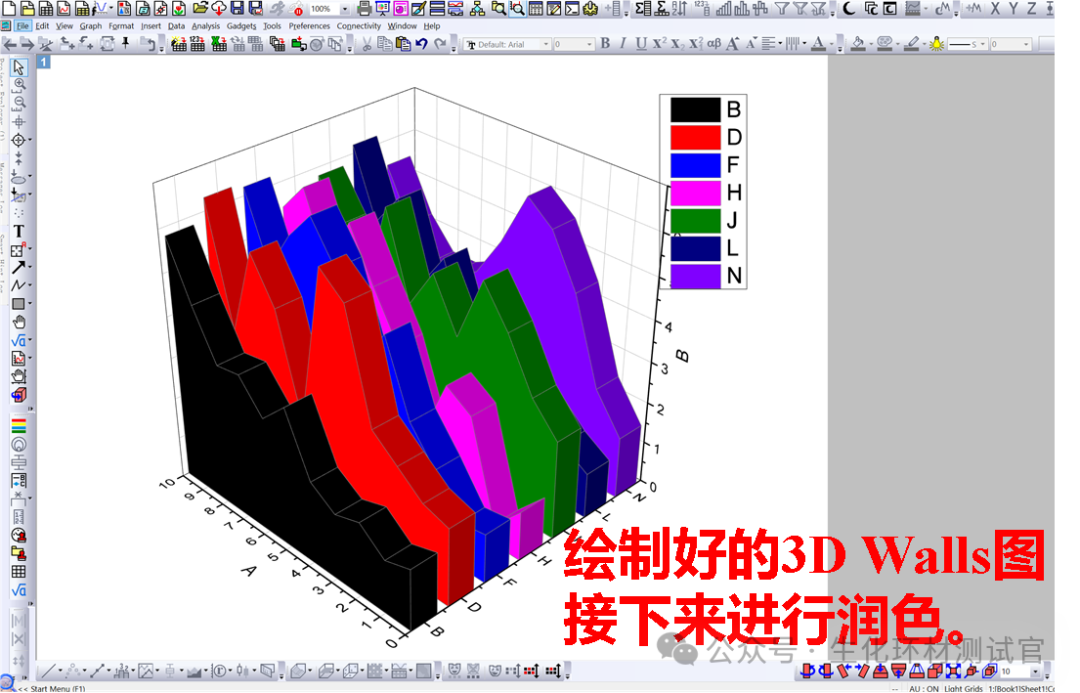Click the Dark Mode crescent moon icon
The width and height of the screenshot is (1080, 693).
tap(849, 9)
